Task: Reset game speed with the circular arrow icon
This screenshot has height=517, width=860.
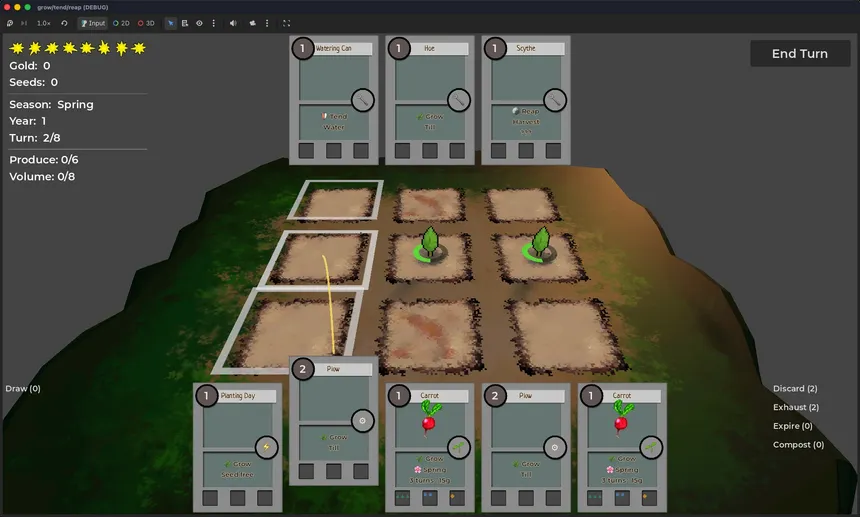Action: click(x=65, y=22)
